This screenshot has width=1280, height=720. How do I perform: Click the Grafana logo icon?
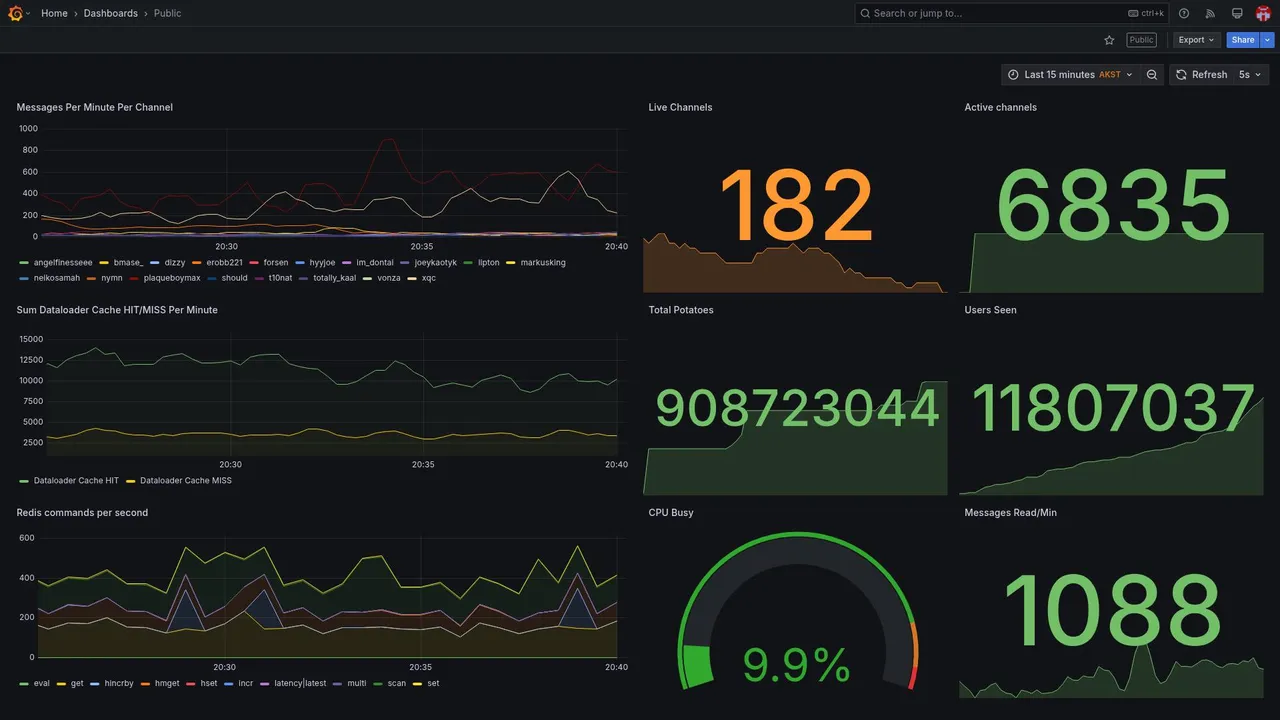coord(15,13)
